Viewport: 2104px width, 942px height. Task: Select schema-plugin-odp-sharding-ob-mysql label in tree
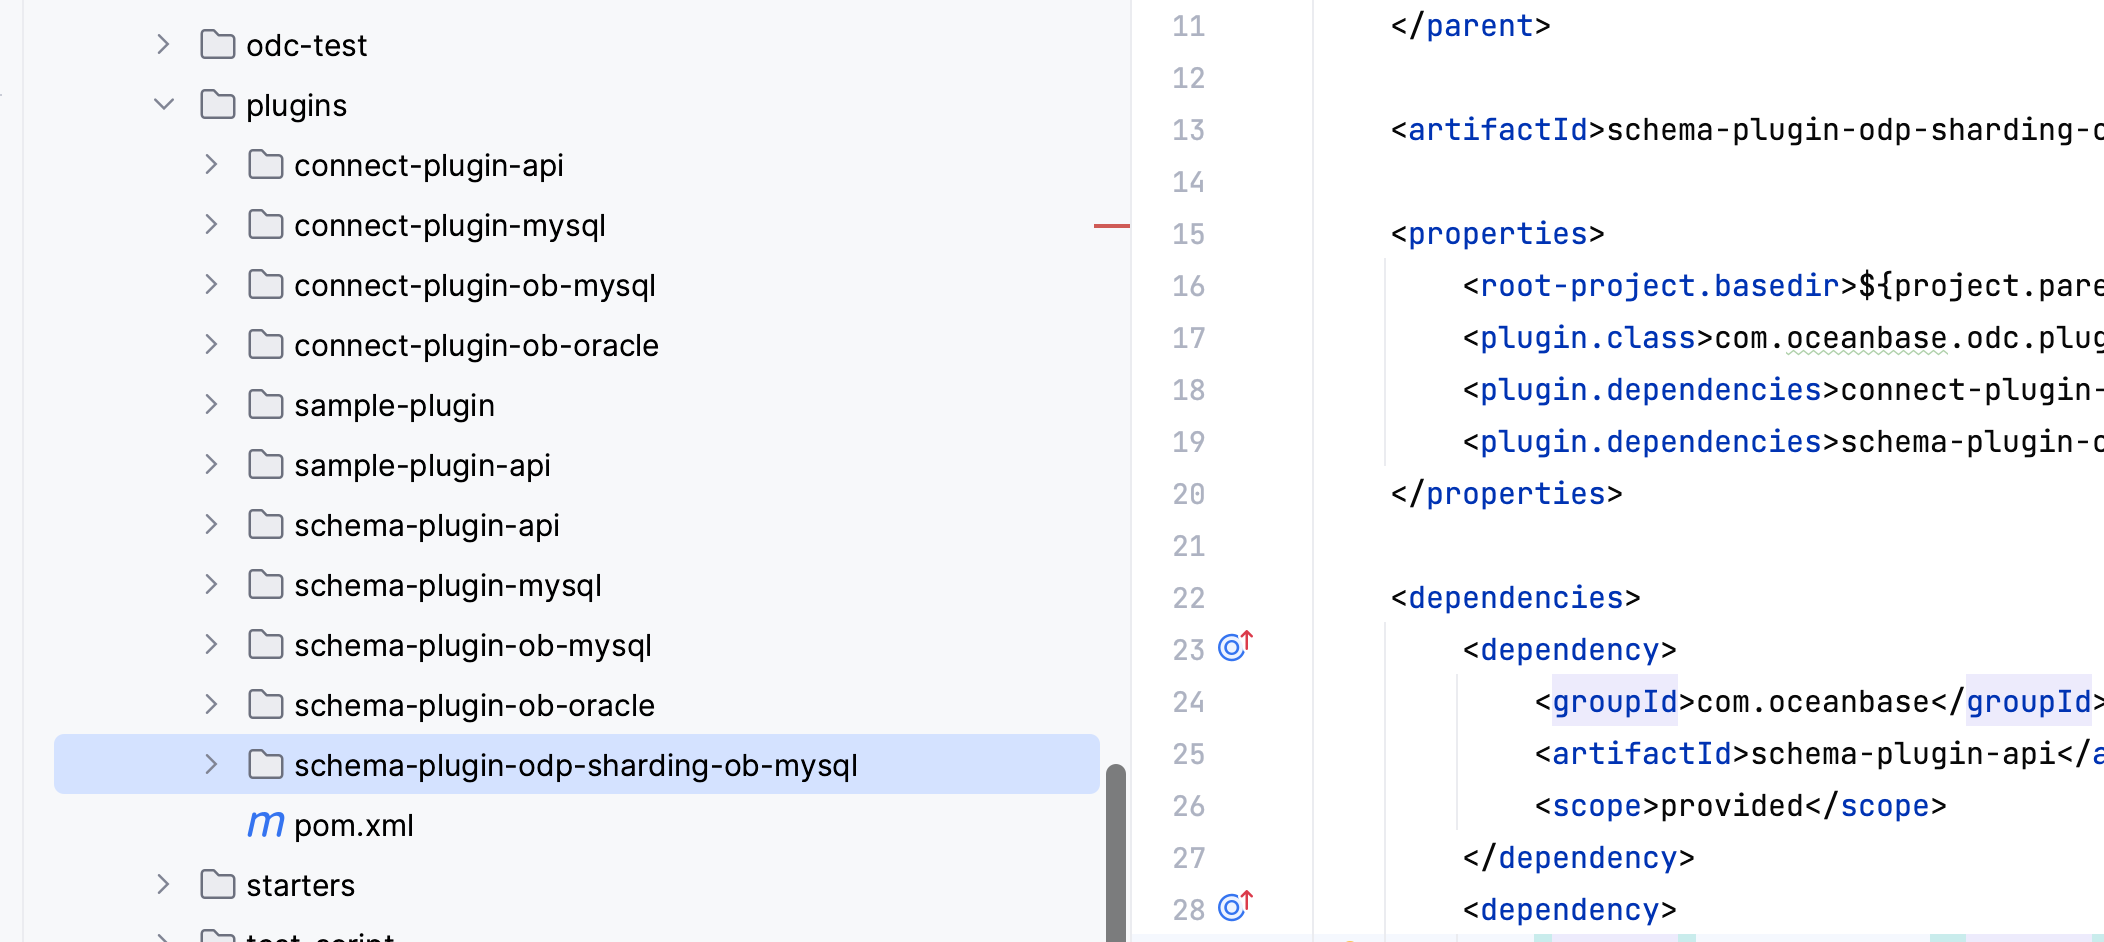click(x=576, y=766)
